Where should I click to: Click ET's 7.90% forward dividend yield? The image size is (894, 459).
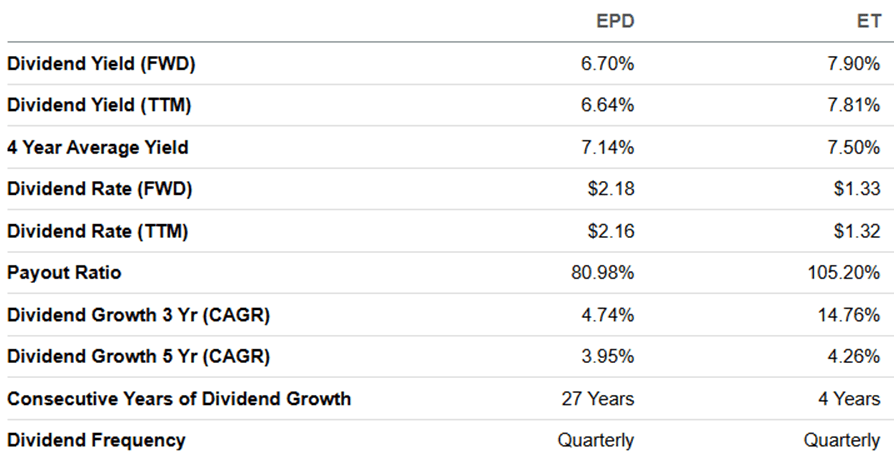(856, 63)
